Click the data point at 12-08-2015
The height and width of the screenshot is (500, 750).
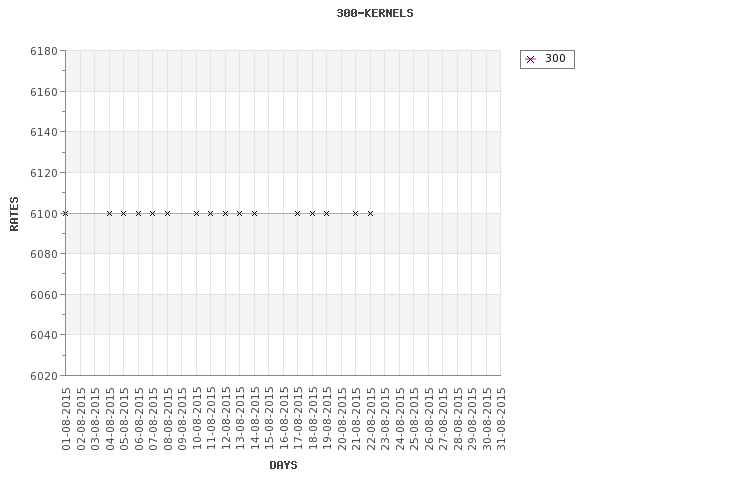225,213
